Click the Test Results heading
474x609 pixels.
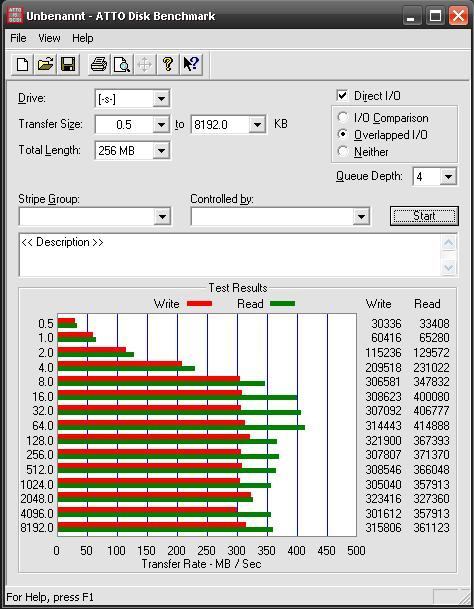coord(238,288)
